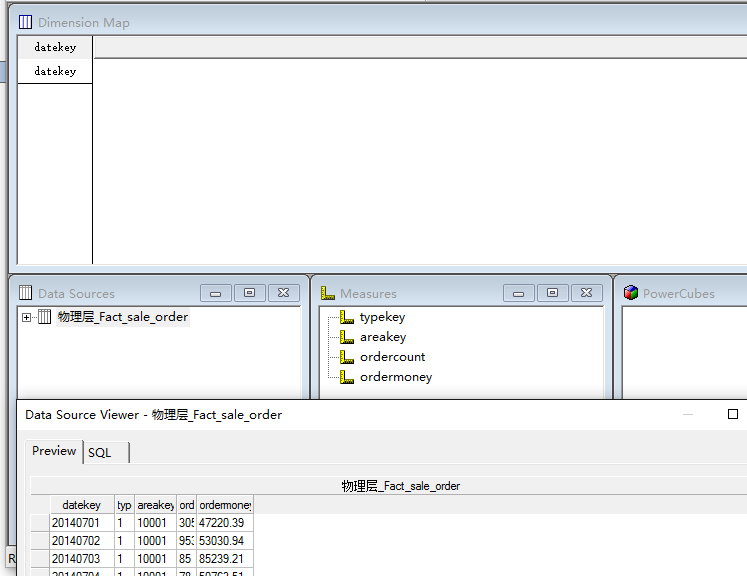Click the typekey measure icon
747x576 pixels.
point(347,317)
